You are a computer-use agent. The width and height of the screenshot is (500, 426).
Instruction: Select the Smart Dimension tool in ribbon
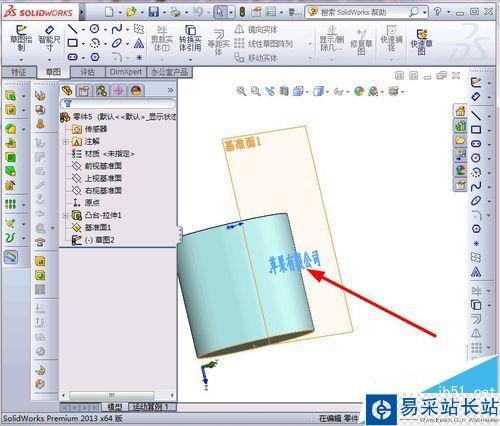tap(49, 38)
